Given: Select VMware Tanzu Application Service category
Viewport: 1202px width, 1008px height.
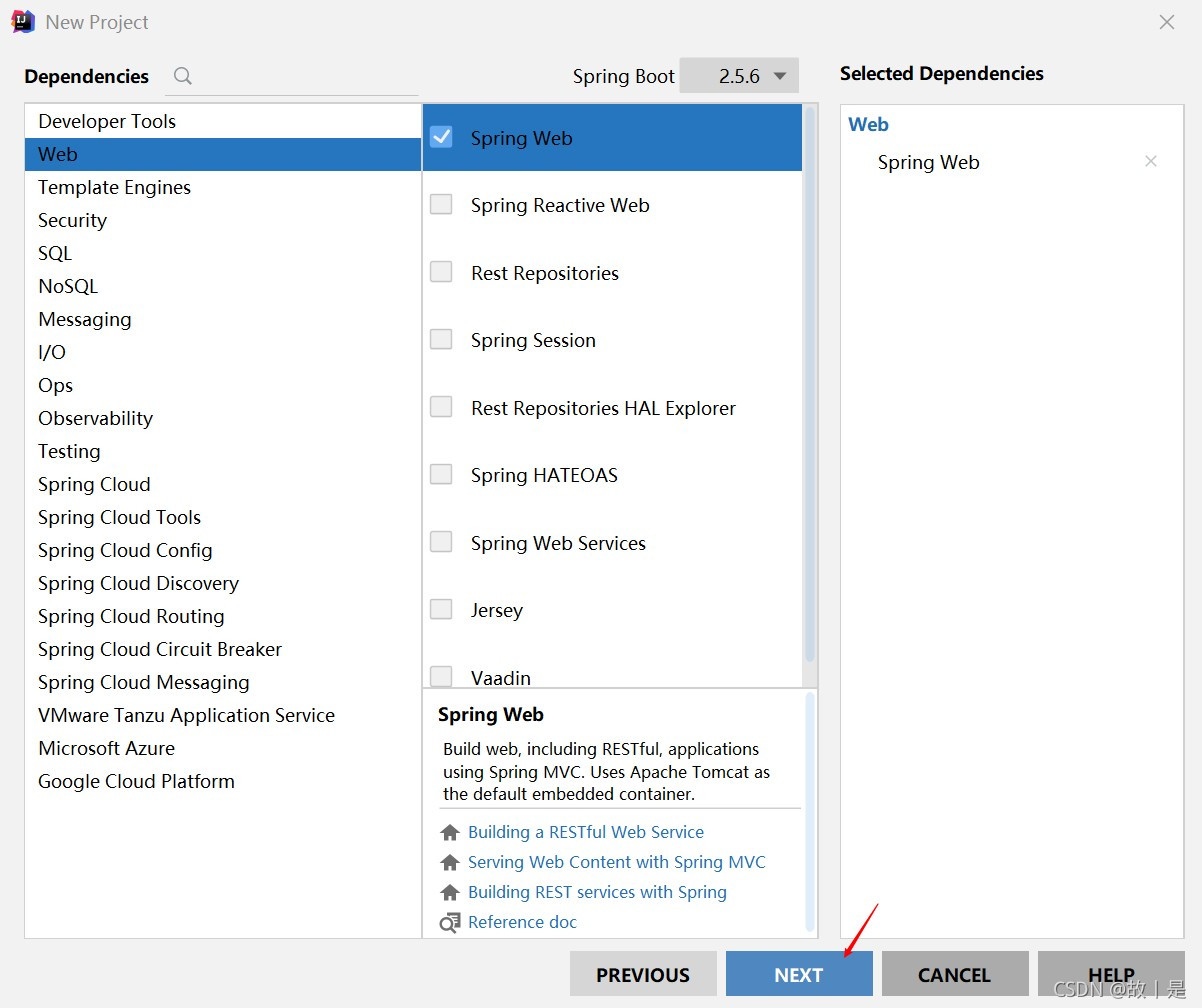Looking at the screenshot, I should [222, 715].
